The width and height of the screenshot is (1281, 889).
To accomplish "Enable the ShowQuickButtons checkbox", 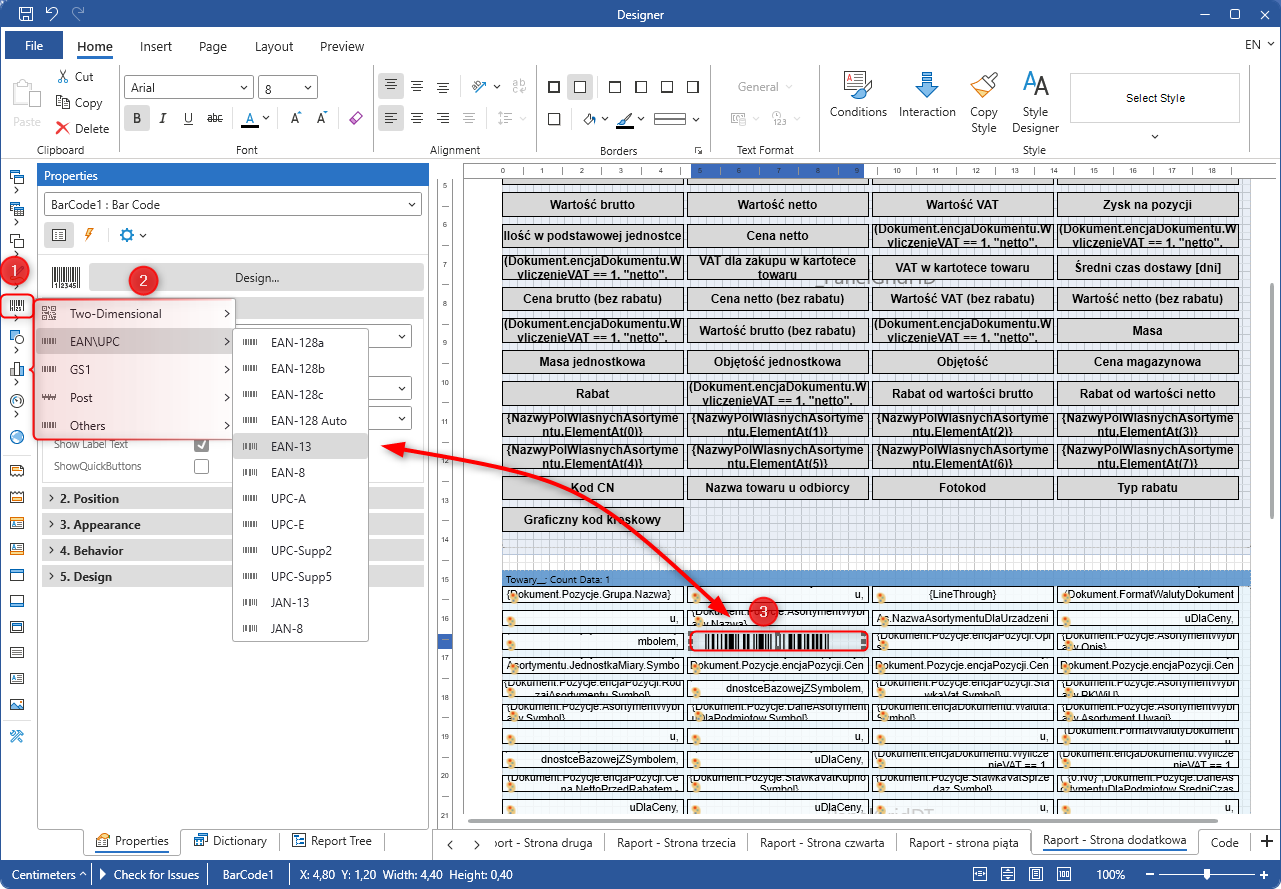I will pos(201,466).
